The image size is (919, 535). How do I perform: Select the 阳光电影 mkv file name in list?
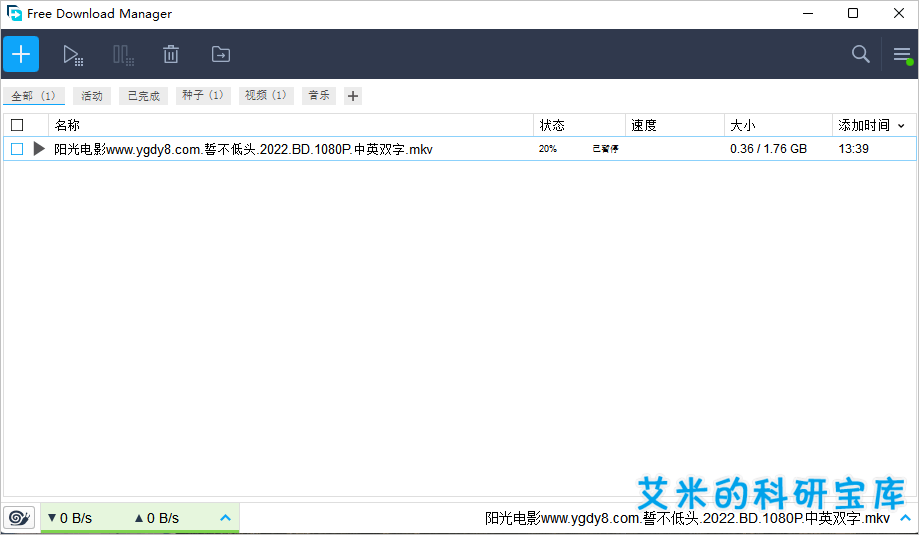pyautogui.click(x=243, y=149)
